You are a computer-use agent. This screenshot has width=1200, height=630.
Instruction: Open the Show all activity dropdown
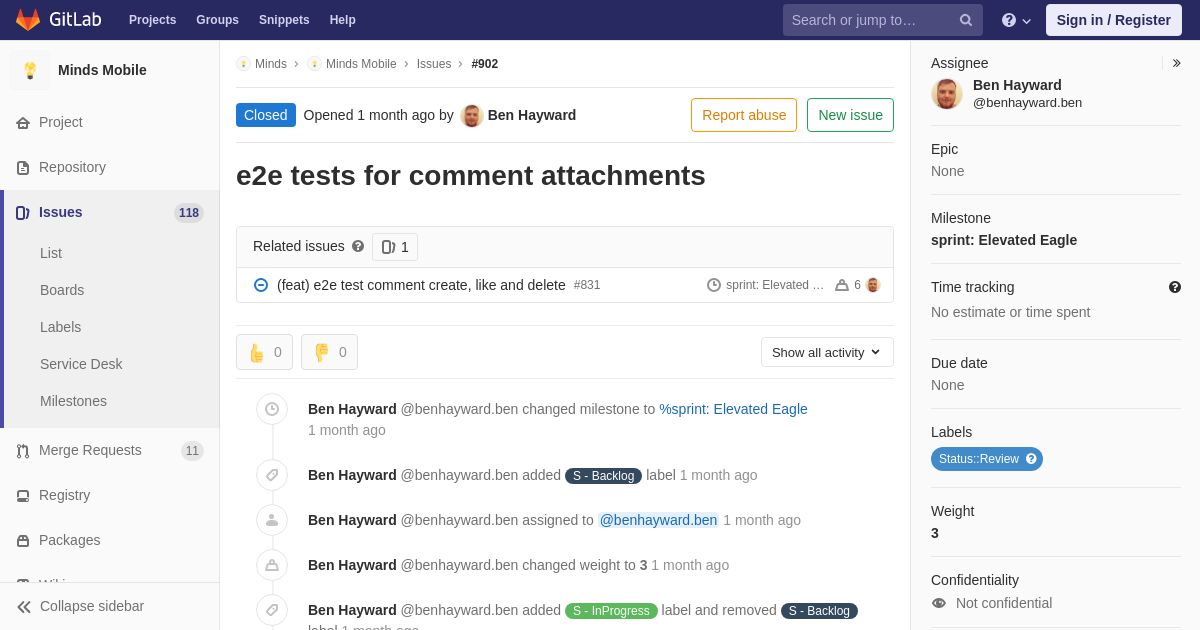(827, 352)
